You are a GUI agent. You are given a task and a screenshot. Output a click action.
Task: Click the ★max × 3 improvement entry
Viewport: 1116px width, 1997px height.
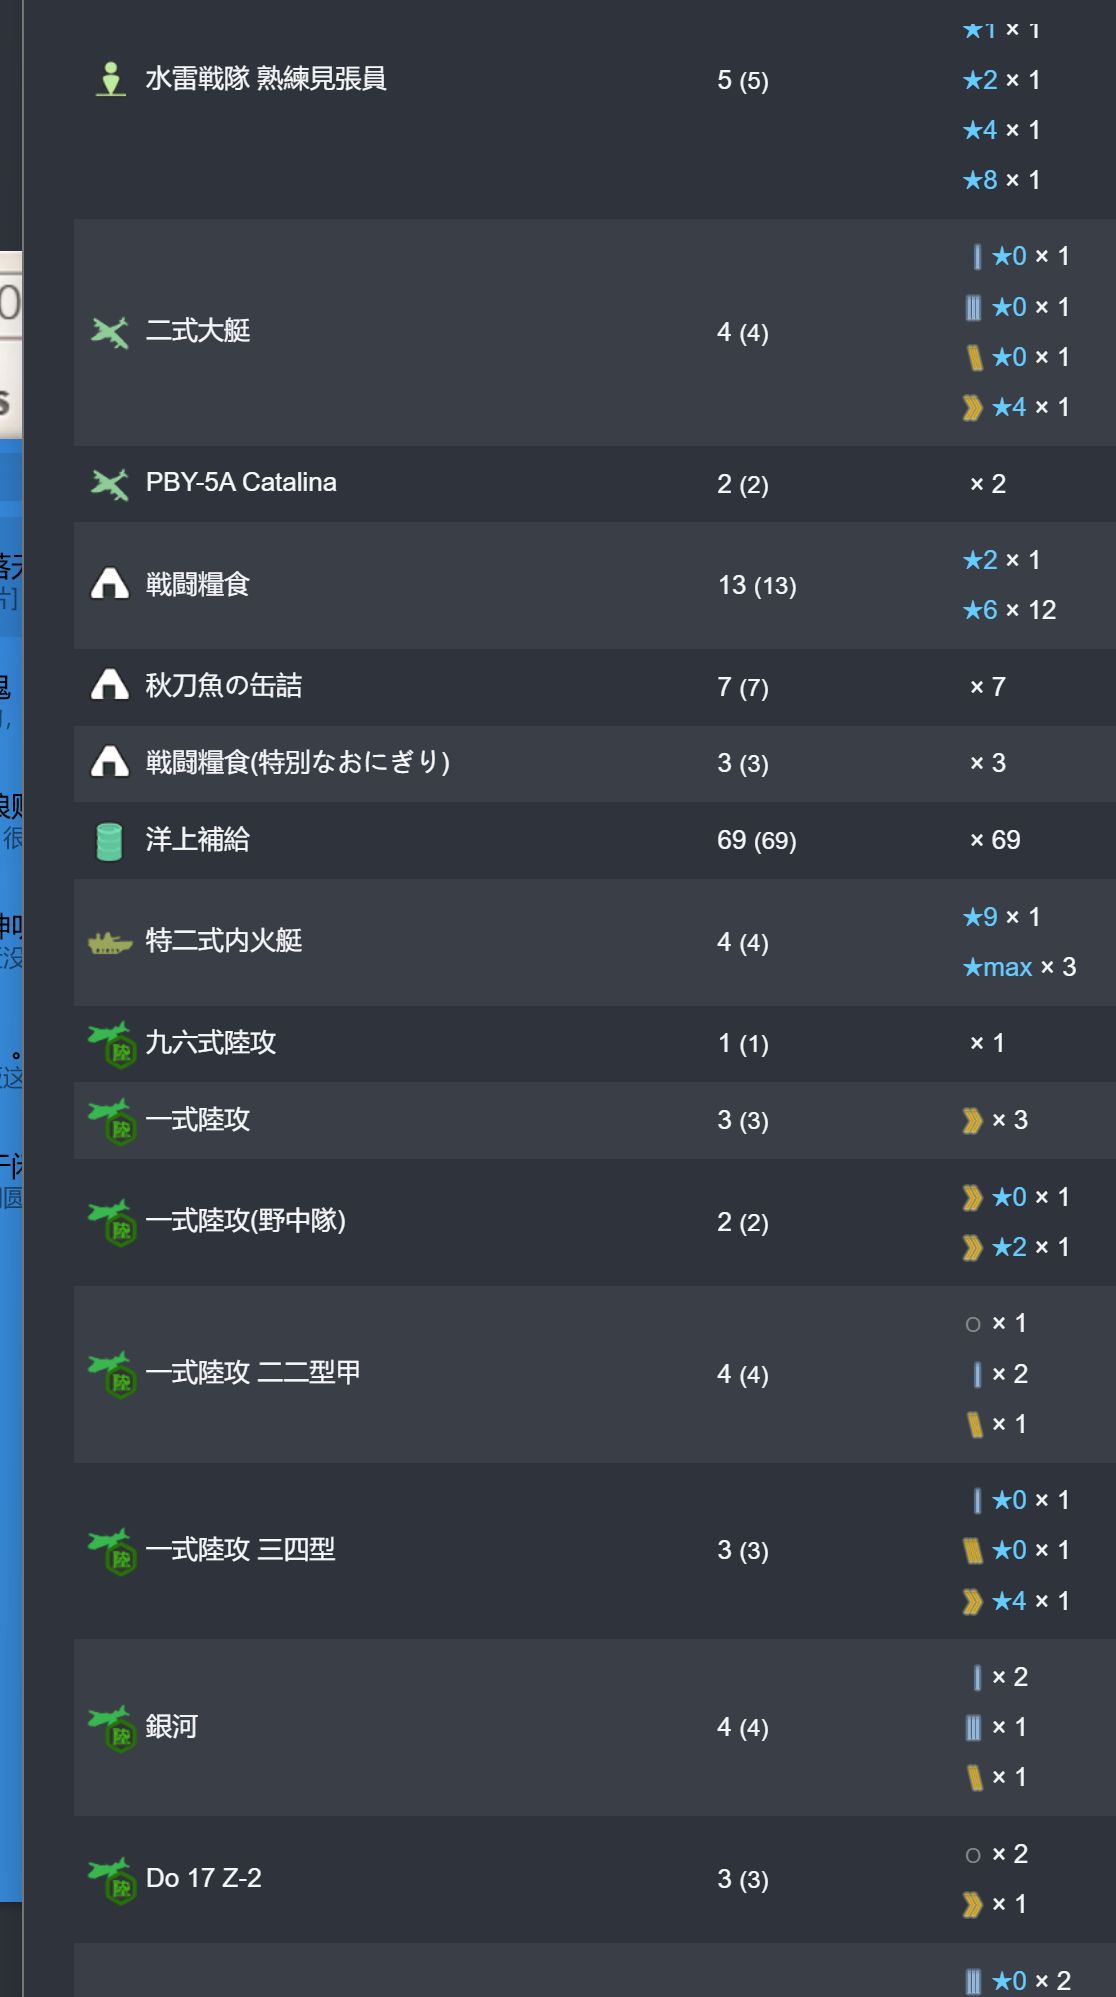pyautogui.click(x=1018, y=967)
